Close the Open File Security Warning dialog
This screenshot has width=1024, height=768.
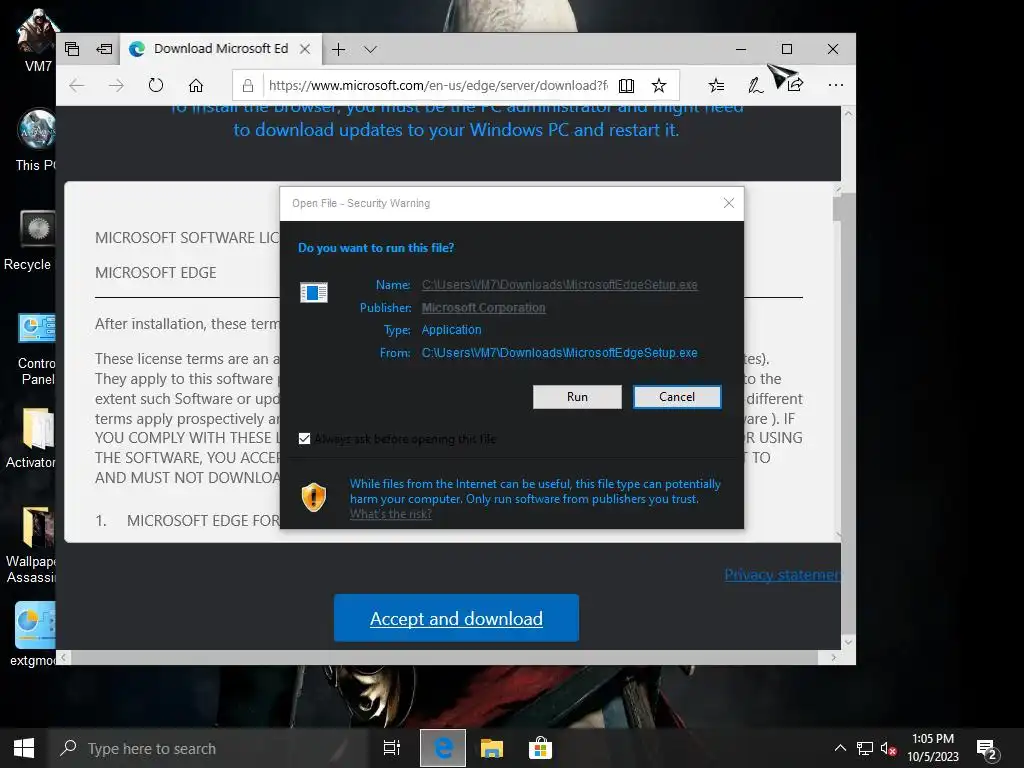pos(729,203)
